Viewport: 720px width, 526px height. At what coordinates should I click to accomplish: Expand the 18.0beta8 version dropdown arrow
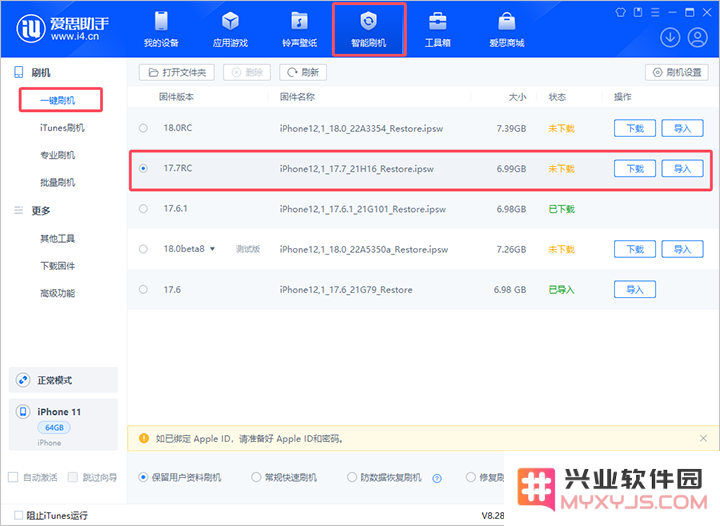coord(212,249)
